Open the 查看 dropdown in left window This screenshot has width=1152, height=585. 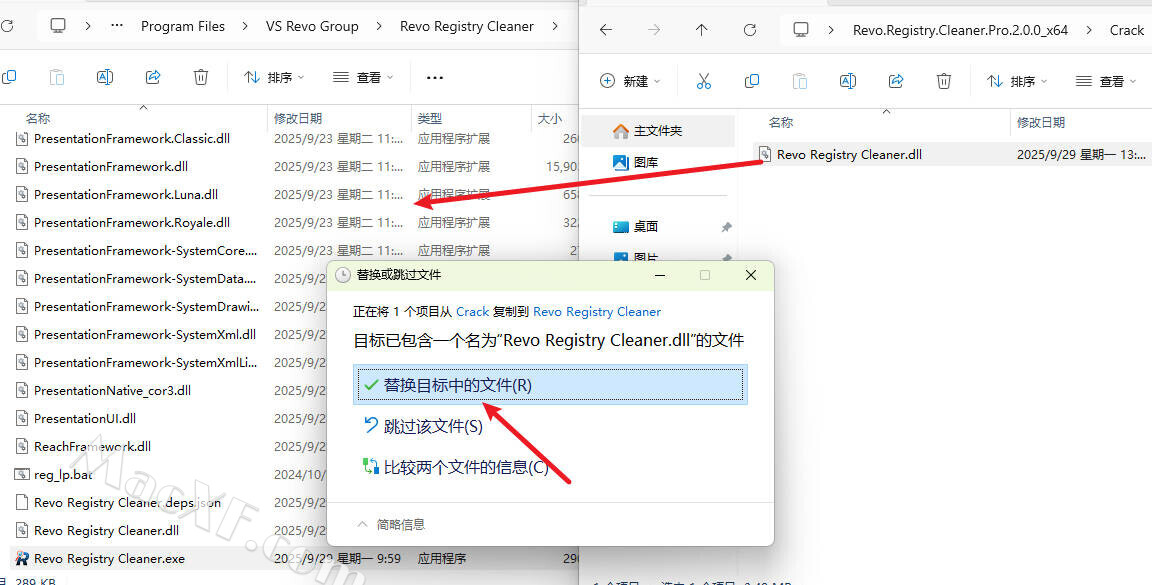(363, 77)
